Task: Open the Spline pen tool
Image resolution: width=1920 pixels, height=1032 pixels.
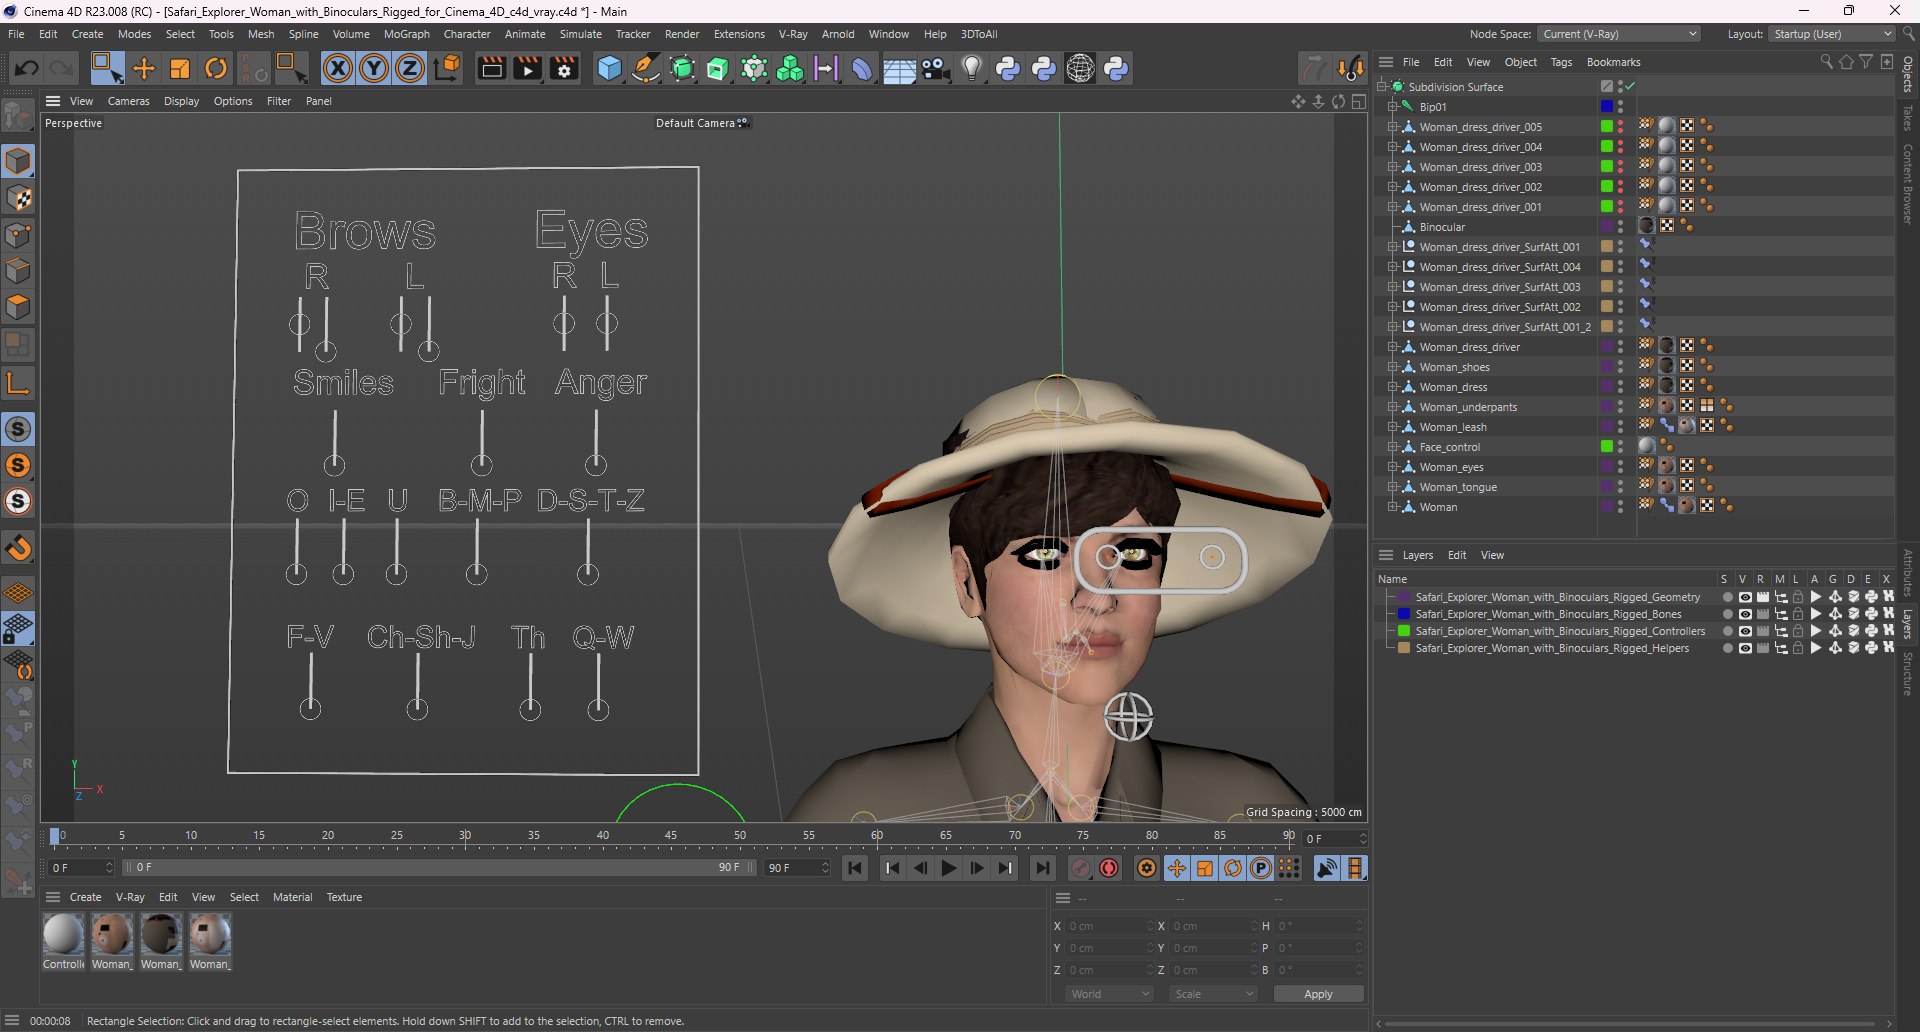Action: (646, 68)
